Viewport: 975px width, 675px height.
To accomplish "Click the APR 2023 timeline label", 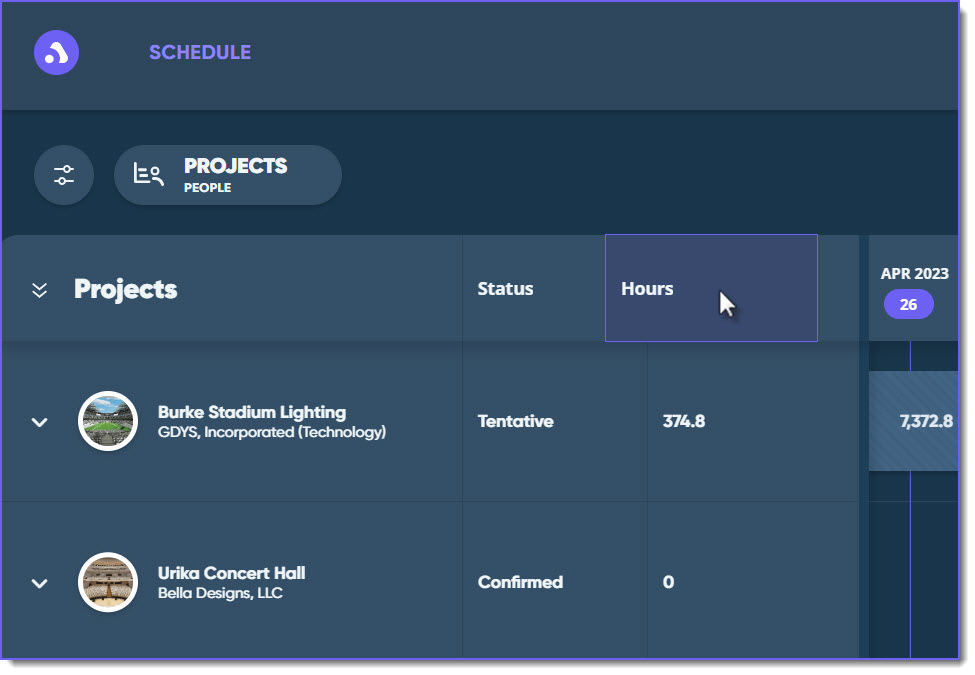I will pos(915,272).
